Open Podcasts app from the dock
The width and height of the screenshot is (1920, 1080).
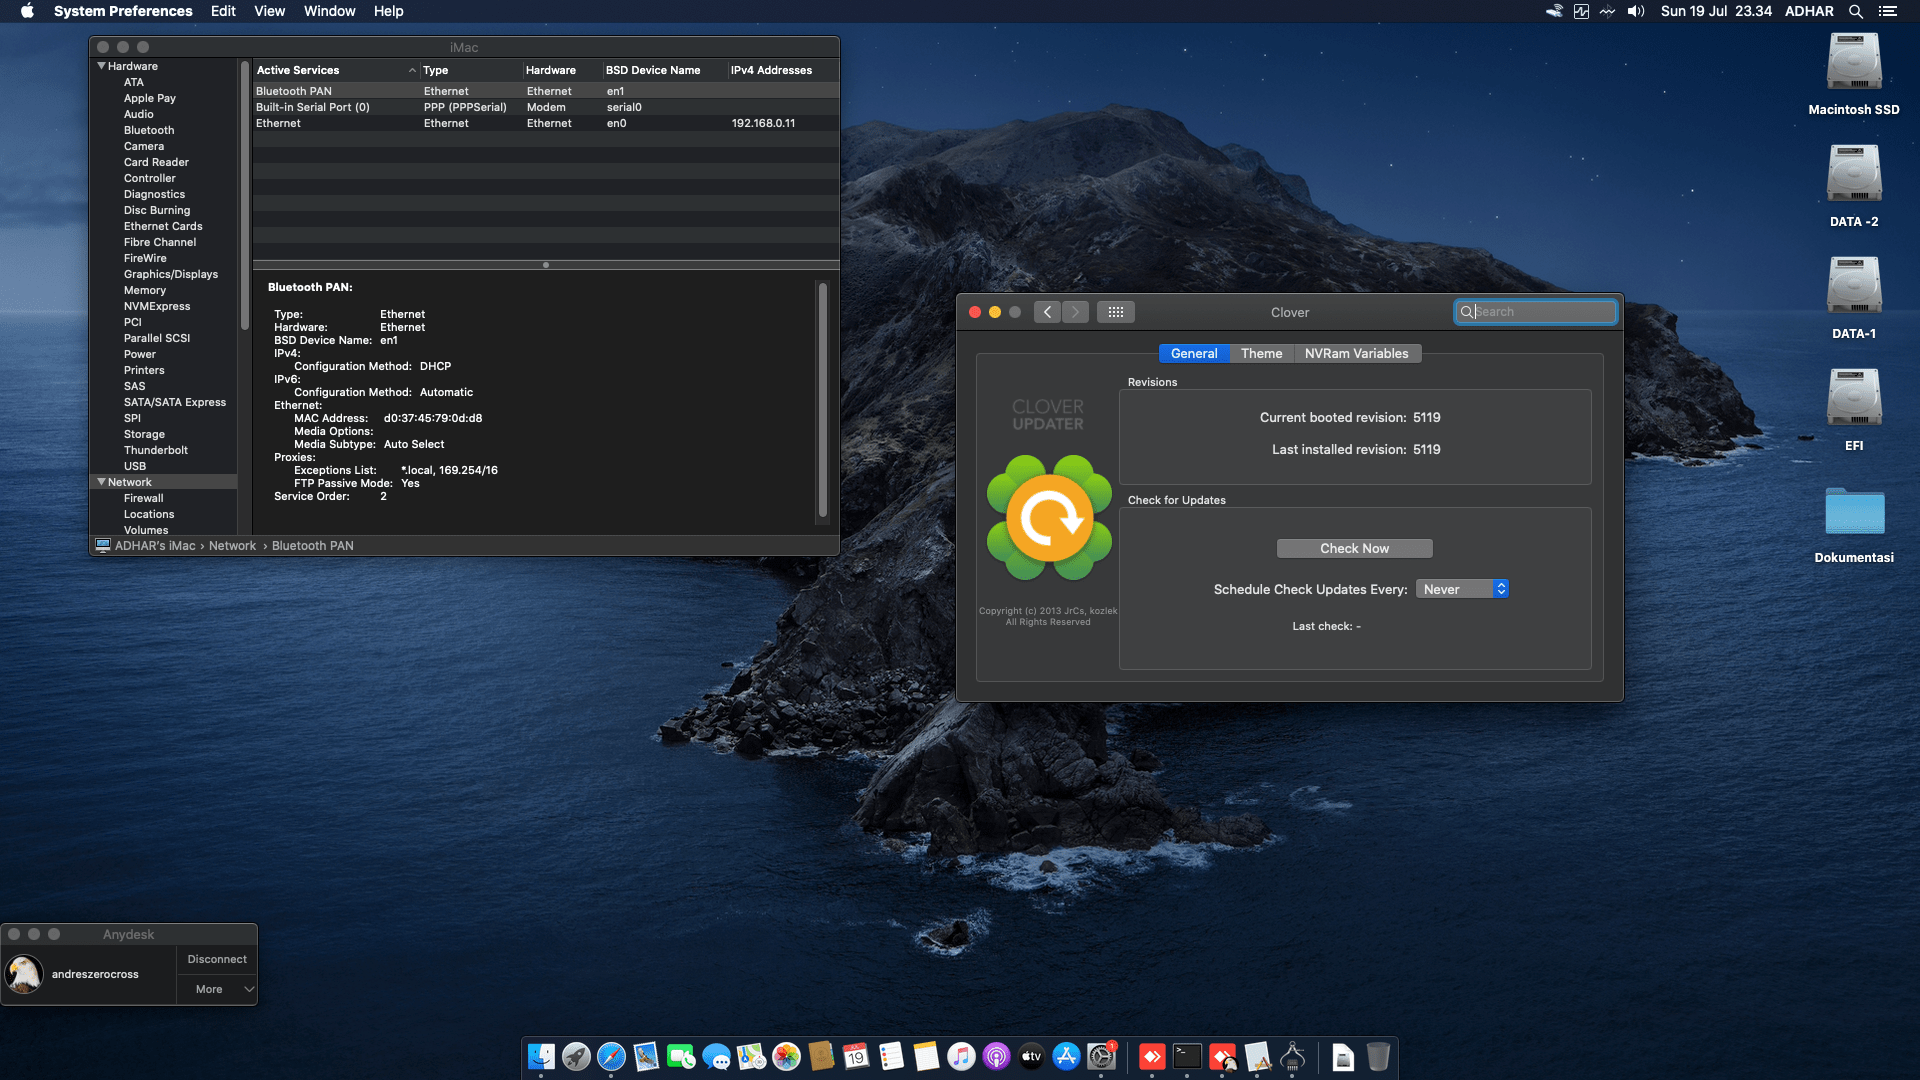point(996,1057)
